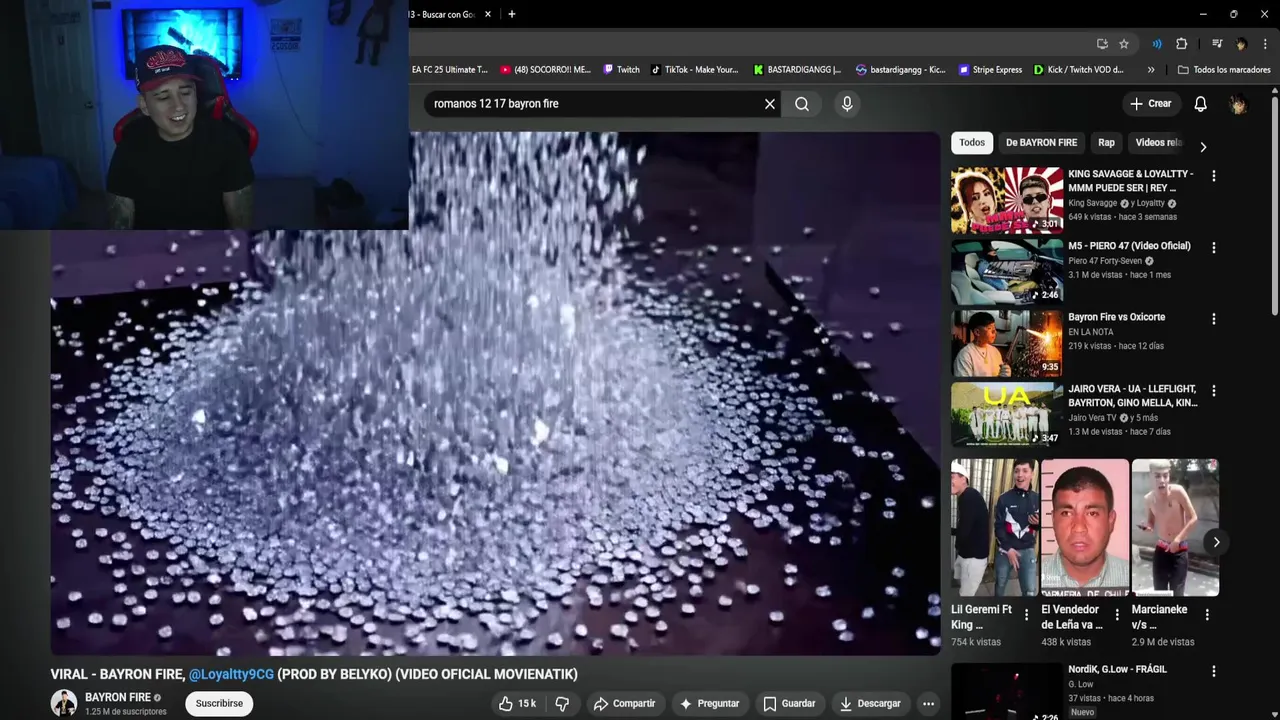Open the BASTARDIGANGG Kick bookmark
Screen dimensions: 1280x720
coord(797,70)
